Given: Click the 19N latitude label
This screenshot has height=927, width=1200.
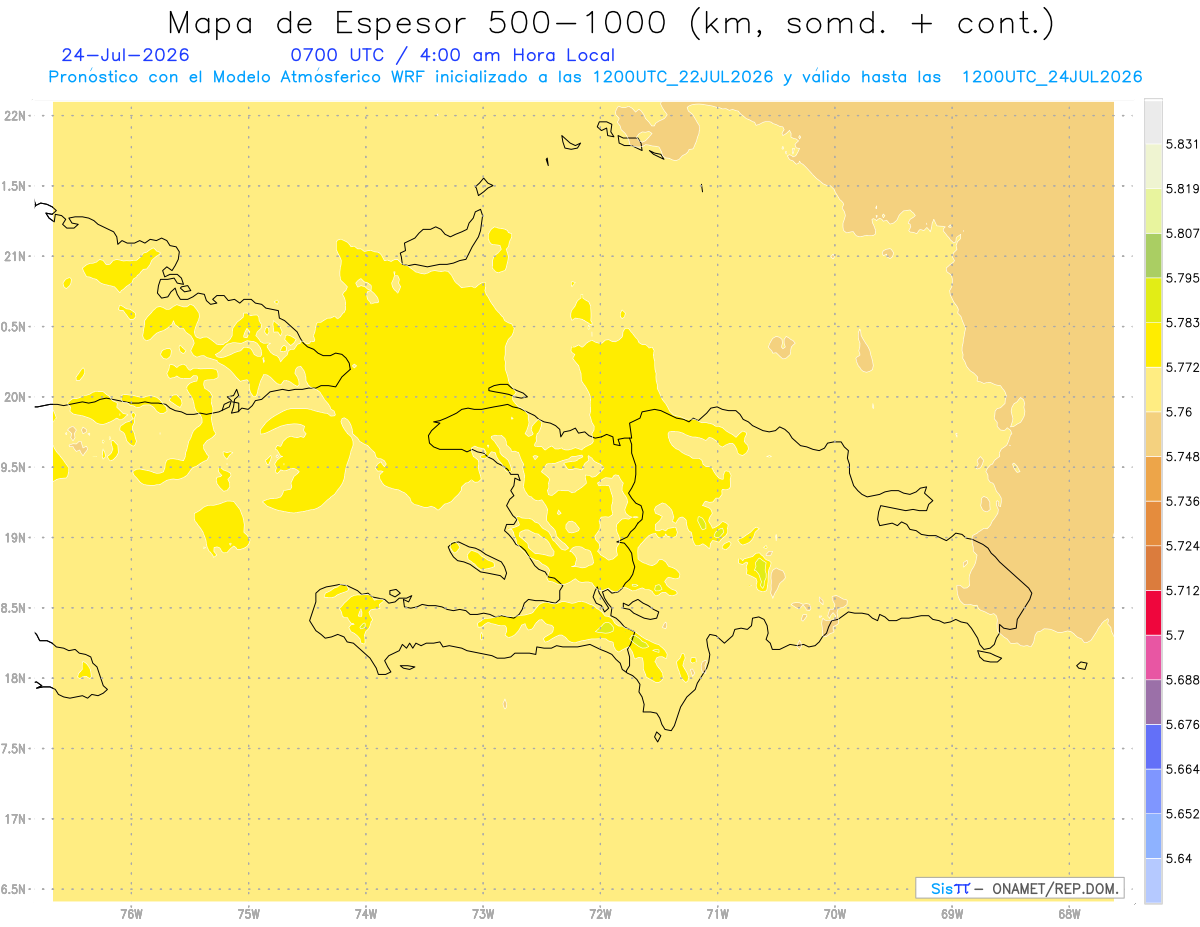Looking at the screenshot, I should pyautogui.click(x=14, y=538).
